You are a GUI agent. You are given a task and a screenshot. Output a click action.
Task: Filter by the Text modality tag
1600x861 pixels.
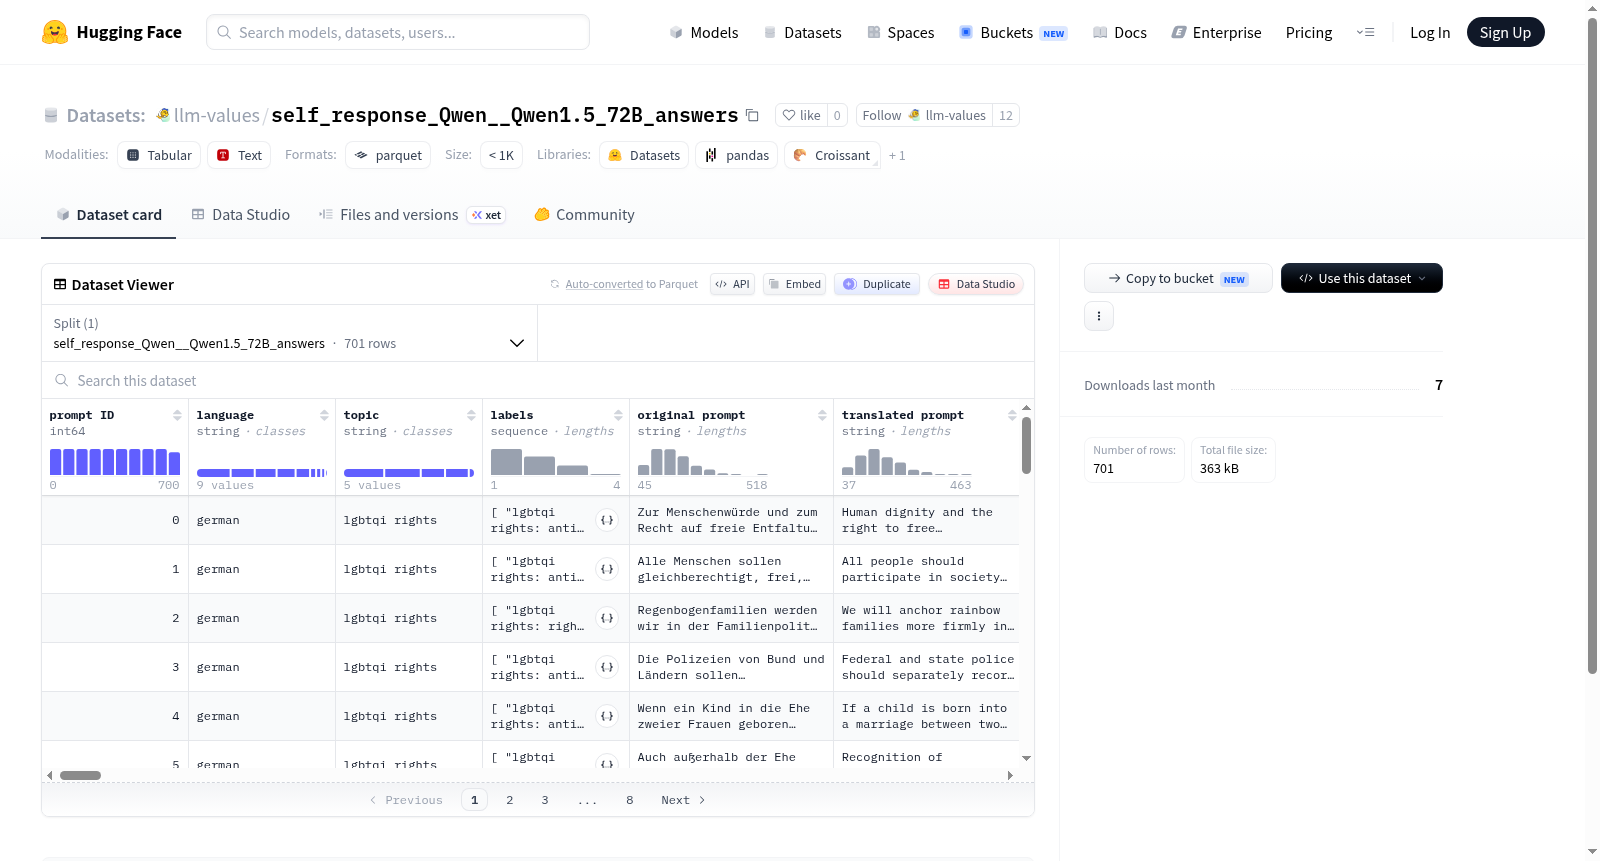coord(239,155)
